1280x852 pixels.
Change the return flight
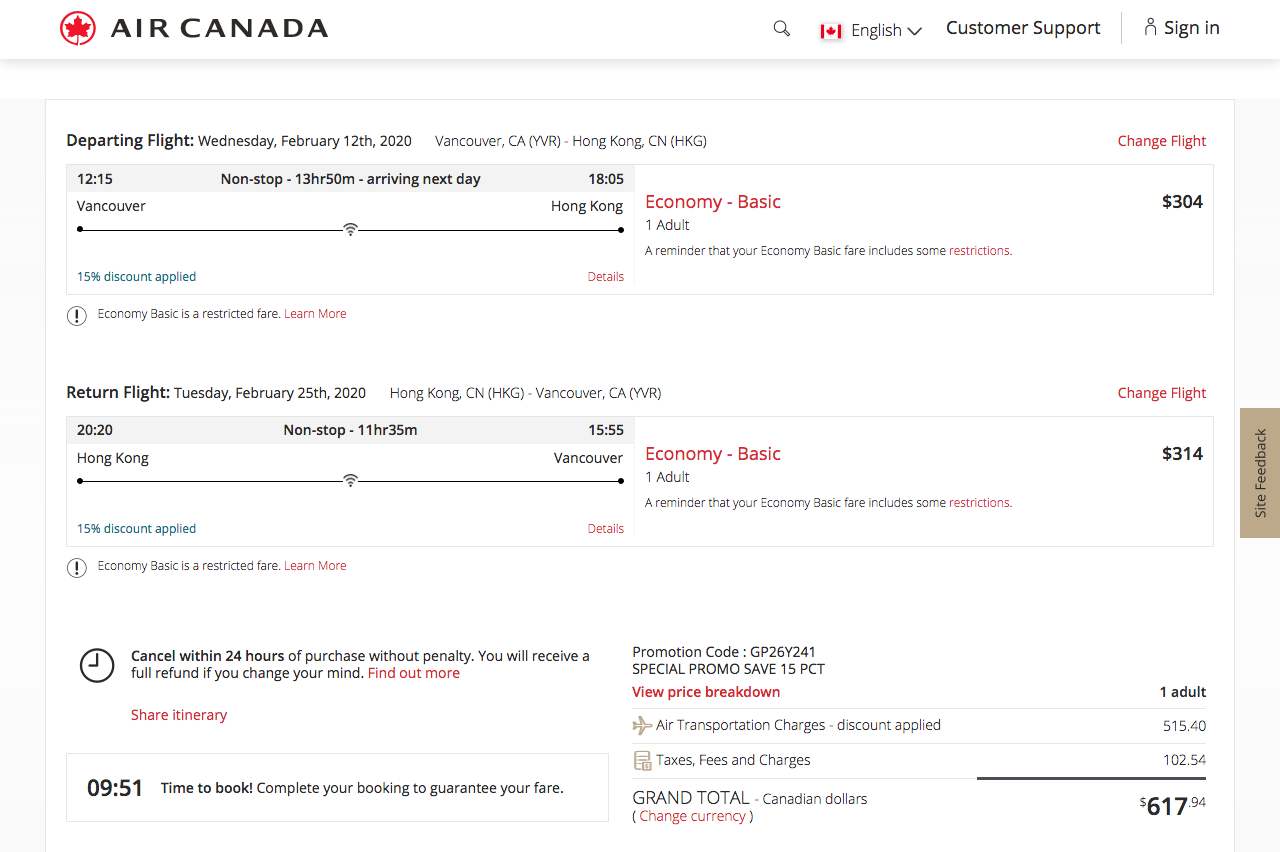(x=1162, y=393)
